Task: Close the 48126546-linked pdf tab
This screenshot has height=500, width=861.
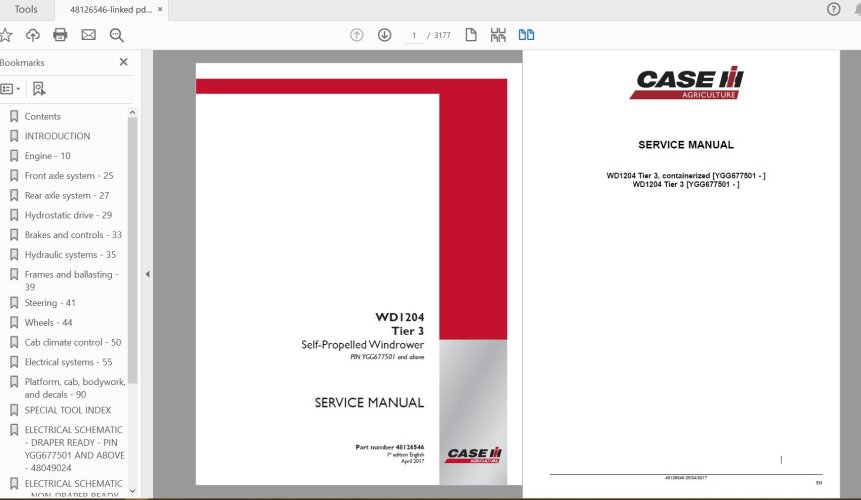Action: click(x=160, y=9)
